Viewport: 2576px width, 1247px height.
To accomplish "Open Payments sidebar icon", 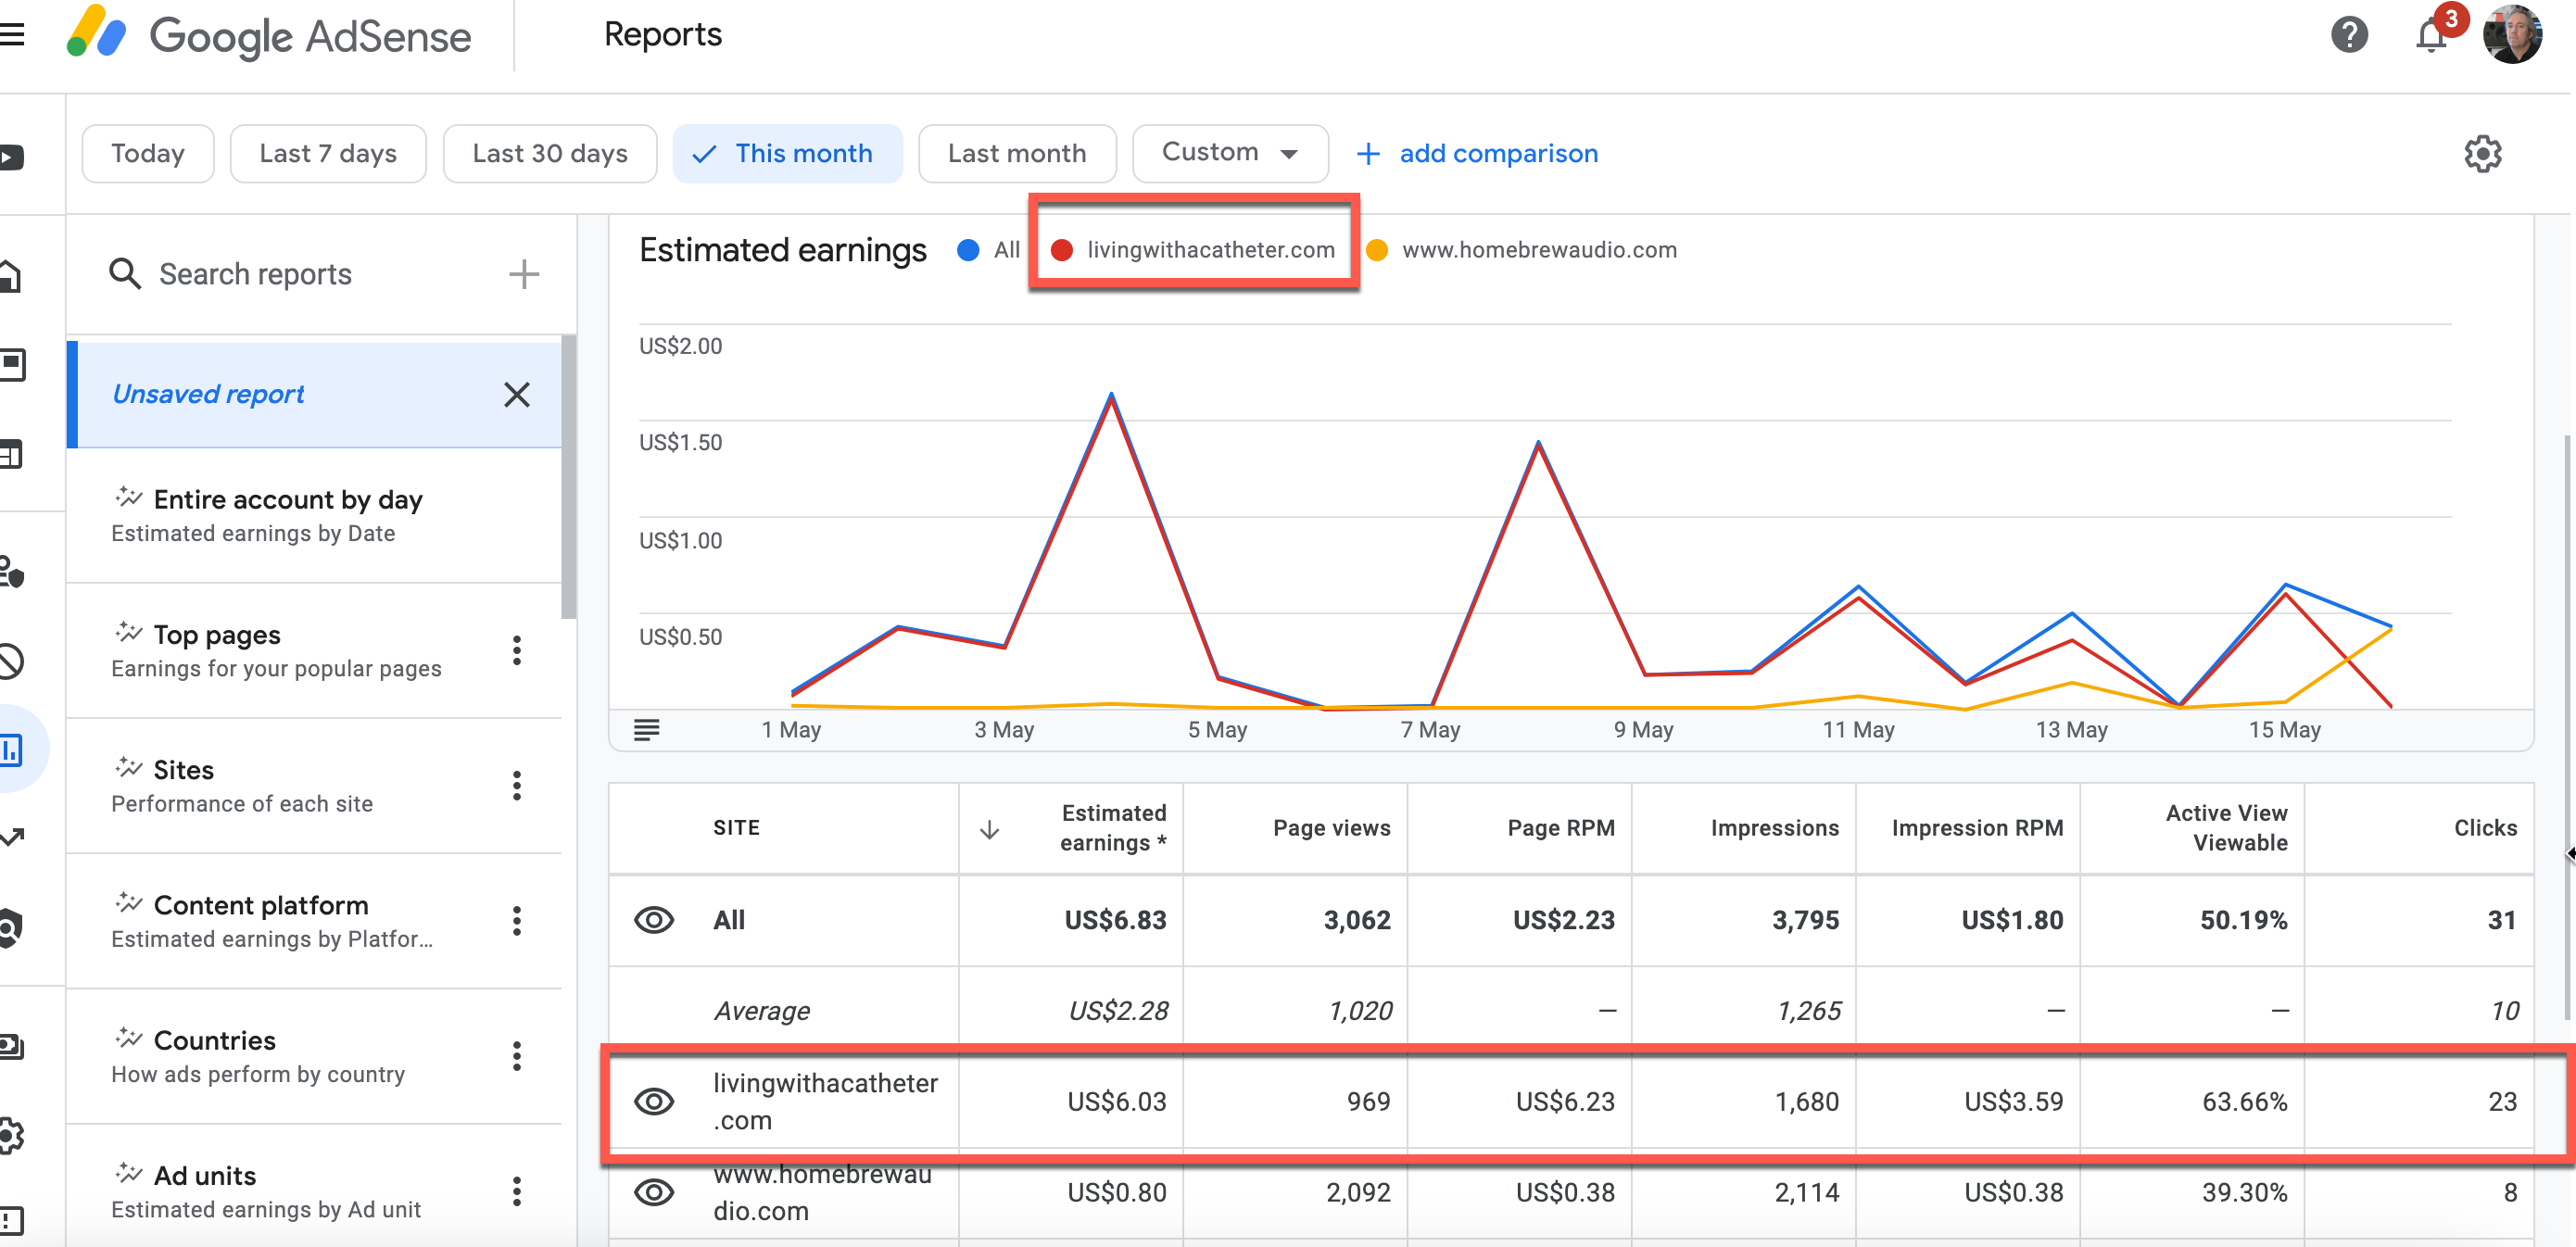I will 12,1047.
